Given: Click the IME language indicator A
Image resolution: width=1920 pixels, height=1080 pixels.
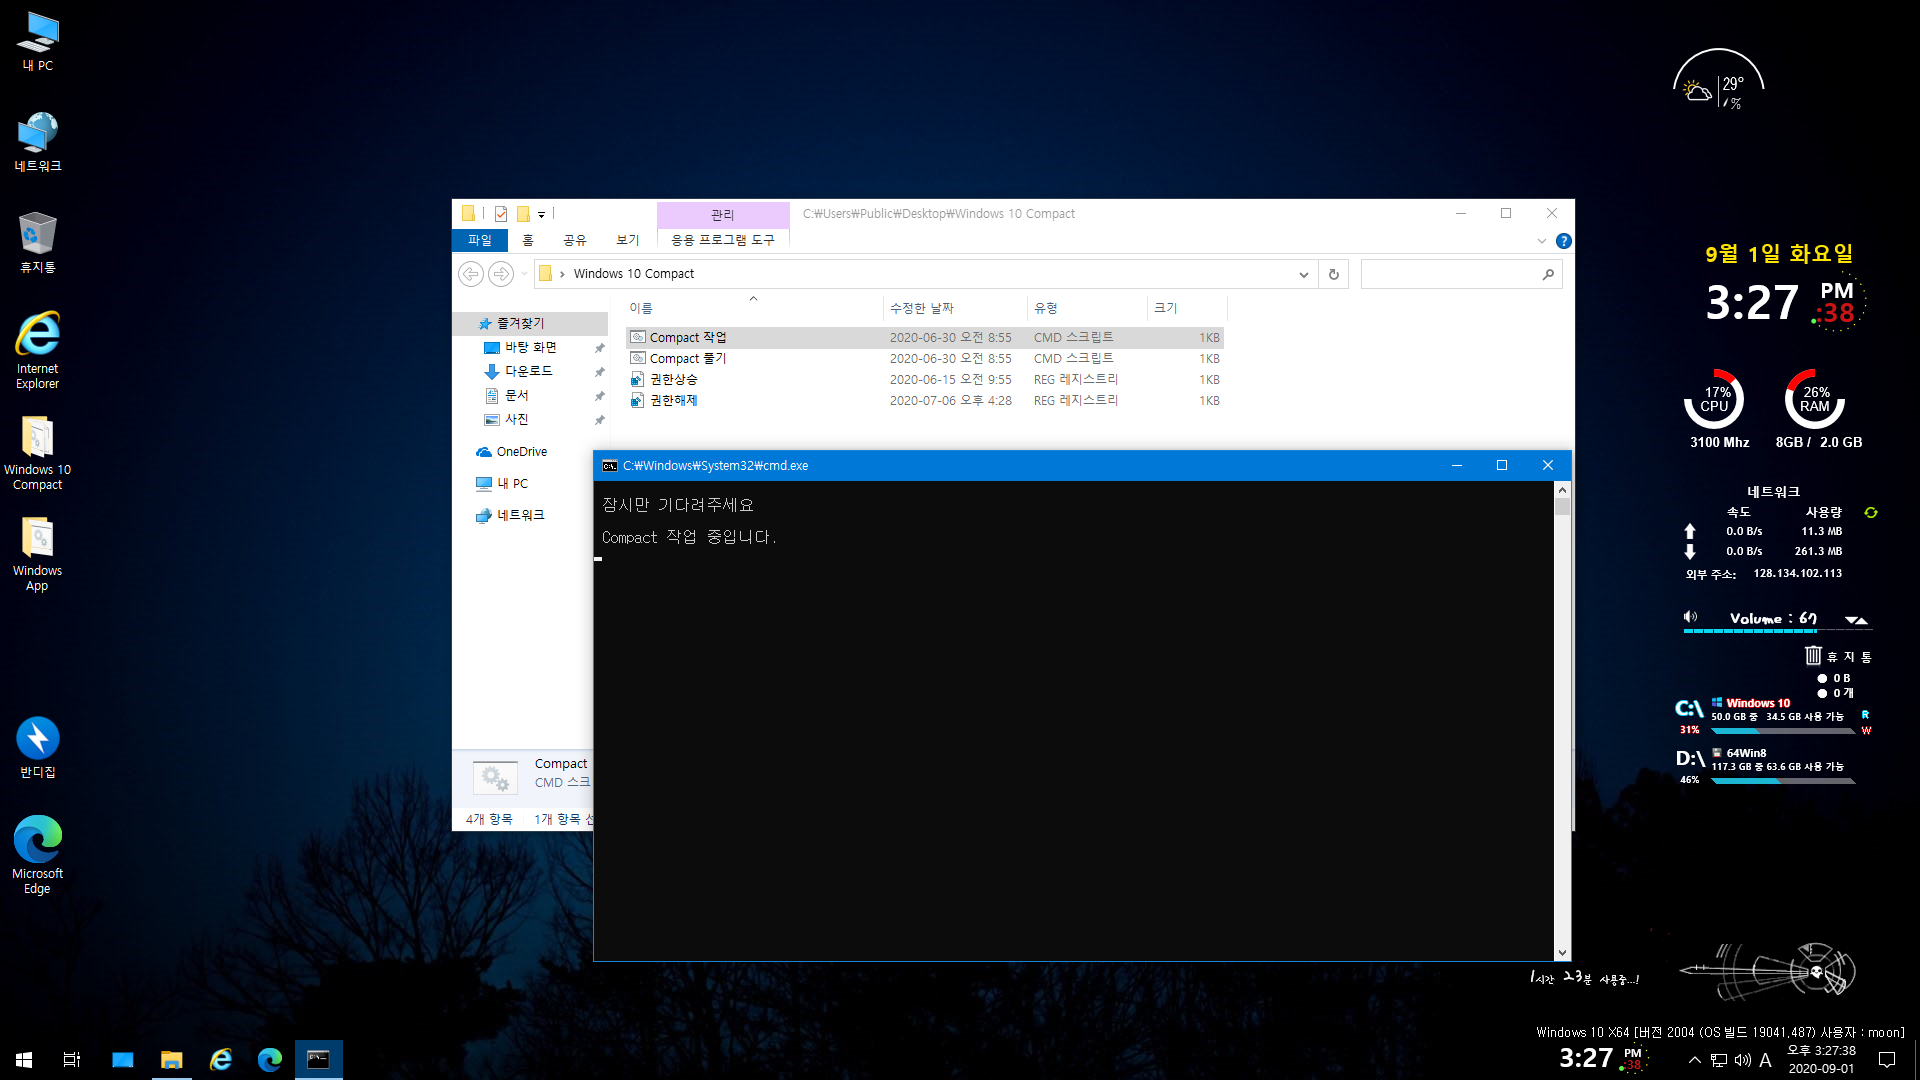Looking at the screenshot, I should pos(1766,1060).
